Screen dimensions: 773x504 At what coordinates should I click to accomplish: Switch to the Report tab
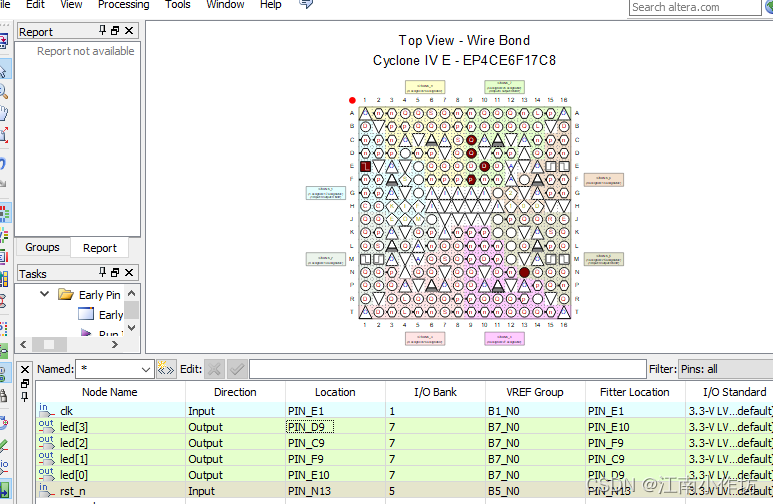coord(100,248)
